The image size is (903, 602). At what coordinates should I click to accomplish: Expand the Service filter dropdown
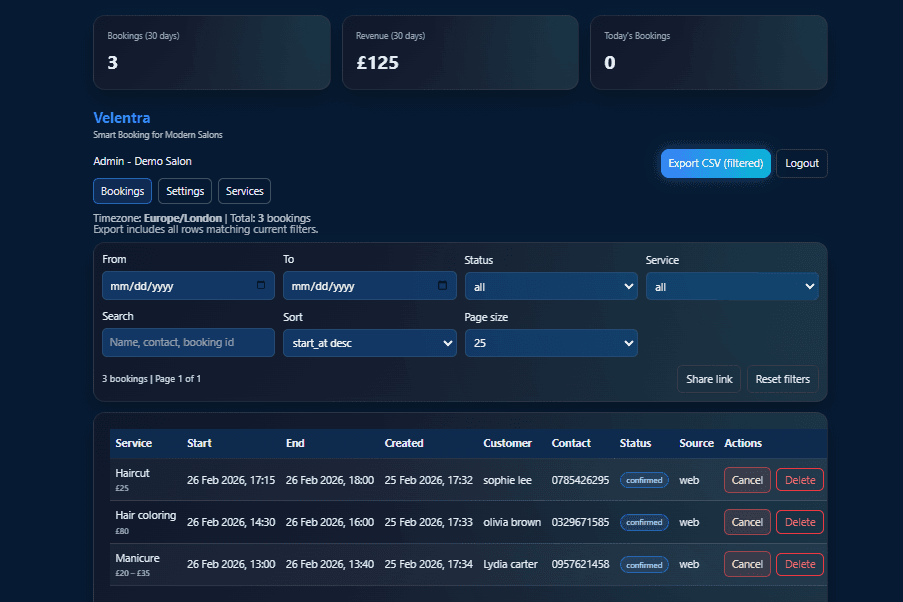pyautogui.click(x=732, y=287)
